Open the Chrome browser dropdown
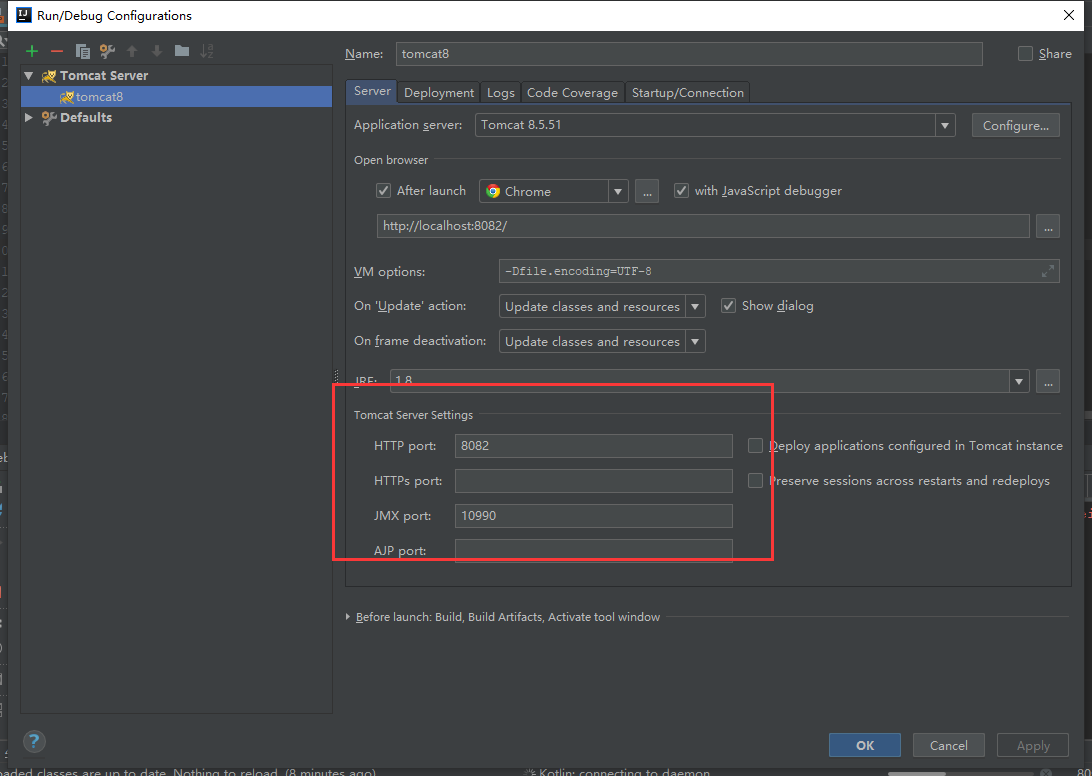 point(618,190)
